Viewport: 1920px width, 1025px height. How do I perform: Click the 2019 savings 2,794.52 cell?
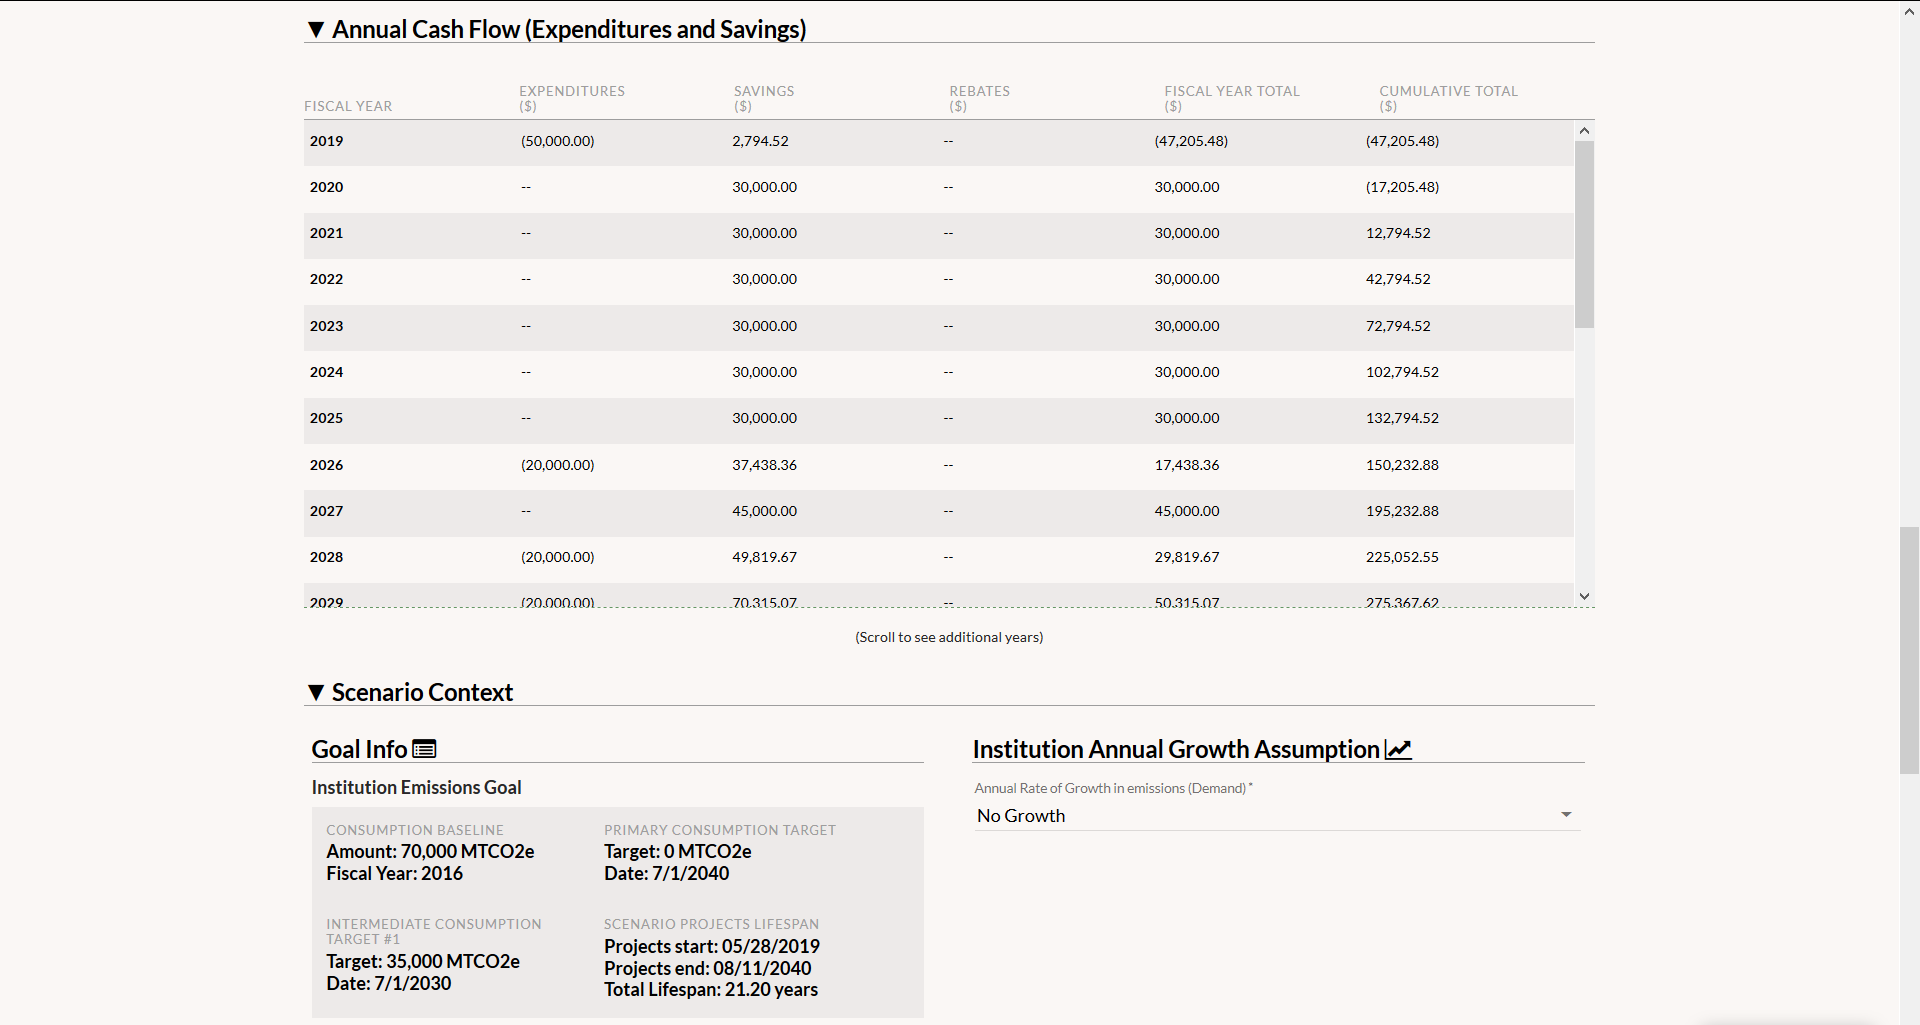(x=760, y=141)
